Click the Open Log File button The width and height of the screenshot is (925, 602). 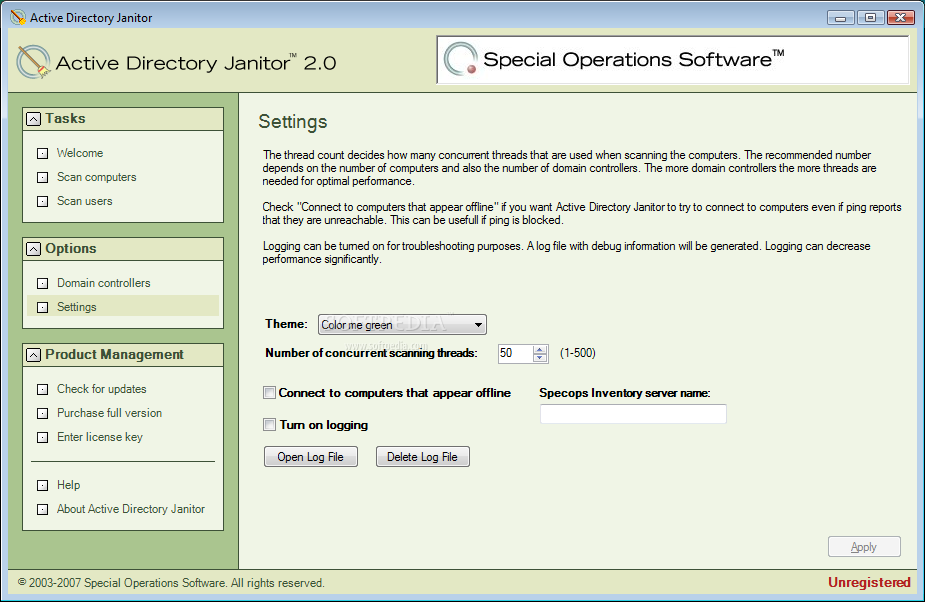coord(311,457)
